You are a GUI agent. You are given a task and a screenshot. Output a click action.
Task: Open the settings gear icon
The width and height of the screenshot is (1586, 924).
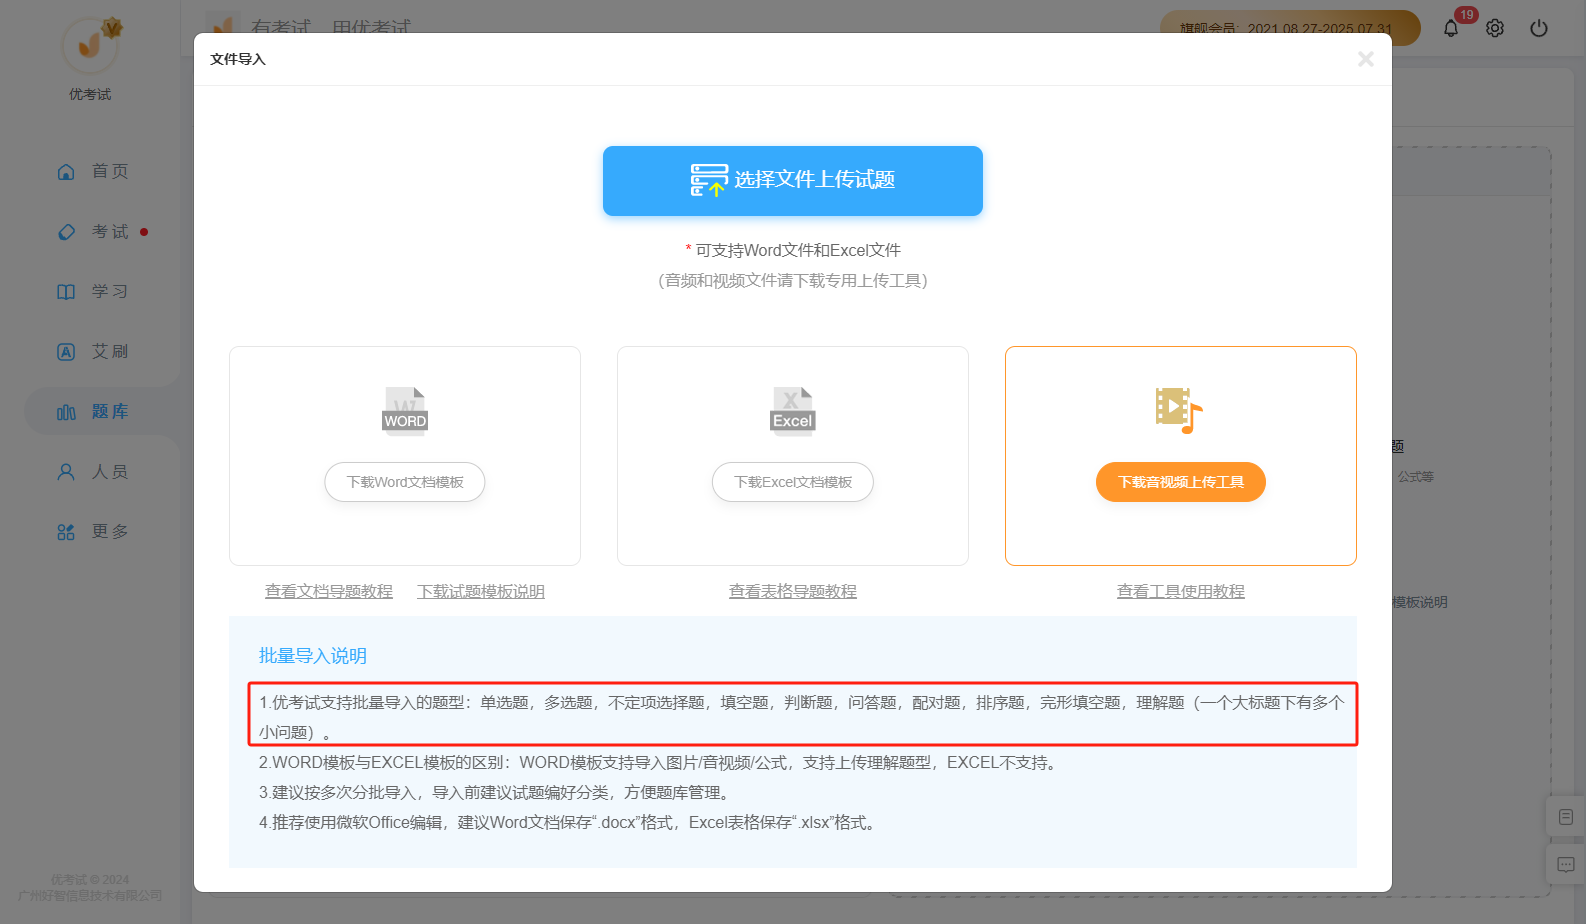(x=1495, y=28)
